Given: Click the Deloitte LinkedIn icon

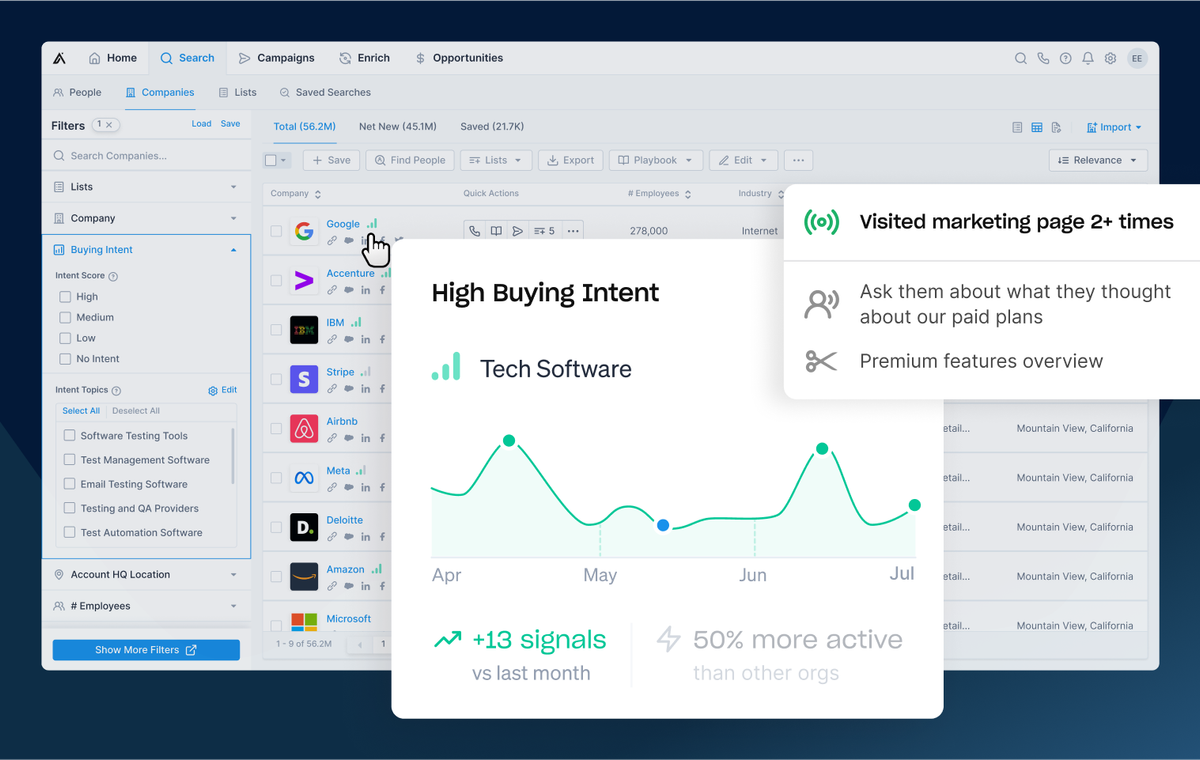Looking at the screenshot, I should tap(366, 536).
